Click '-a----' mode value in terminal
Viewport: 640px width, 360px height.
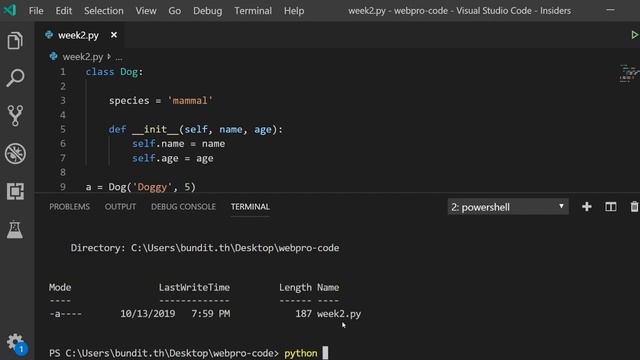click(x=65, y=313)
